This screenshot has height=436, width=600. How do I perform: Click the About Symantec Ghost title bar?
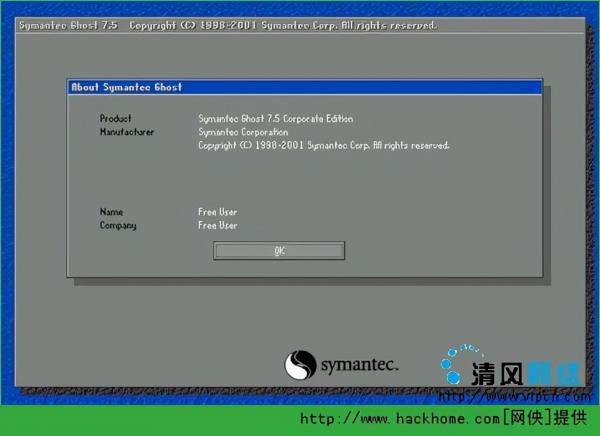305,87
